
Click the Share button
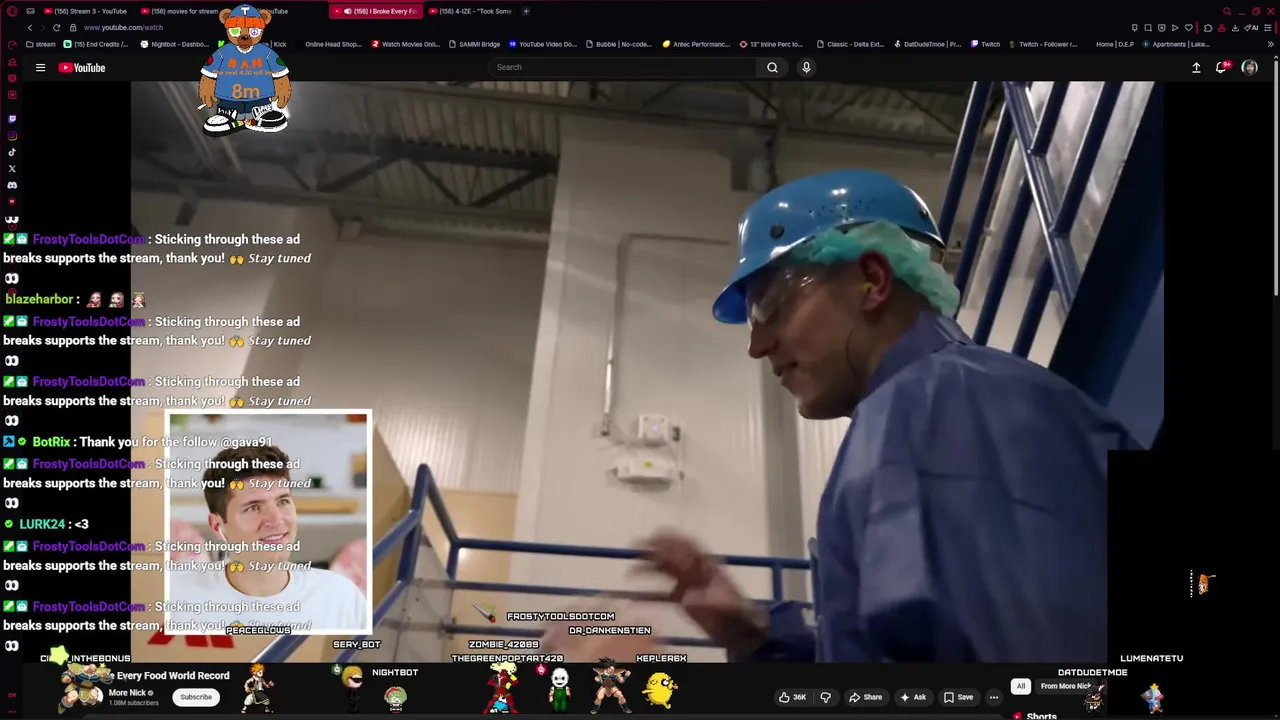(865, 697)
